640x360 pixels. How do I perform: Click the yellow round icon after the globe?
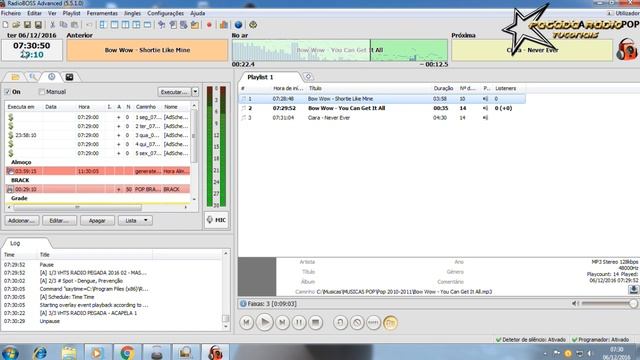(253, 25)
